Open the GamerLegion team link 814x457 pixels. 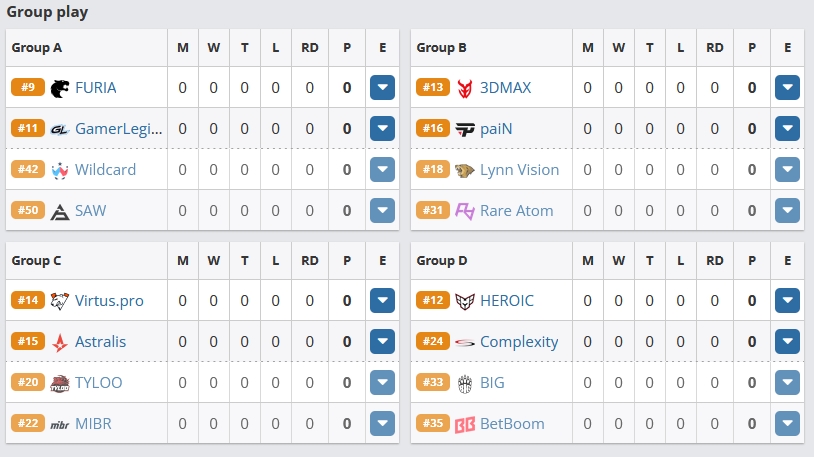click(118, 129)
